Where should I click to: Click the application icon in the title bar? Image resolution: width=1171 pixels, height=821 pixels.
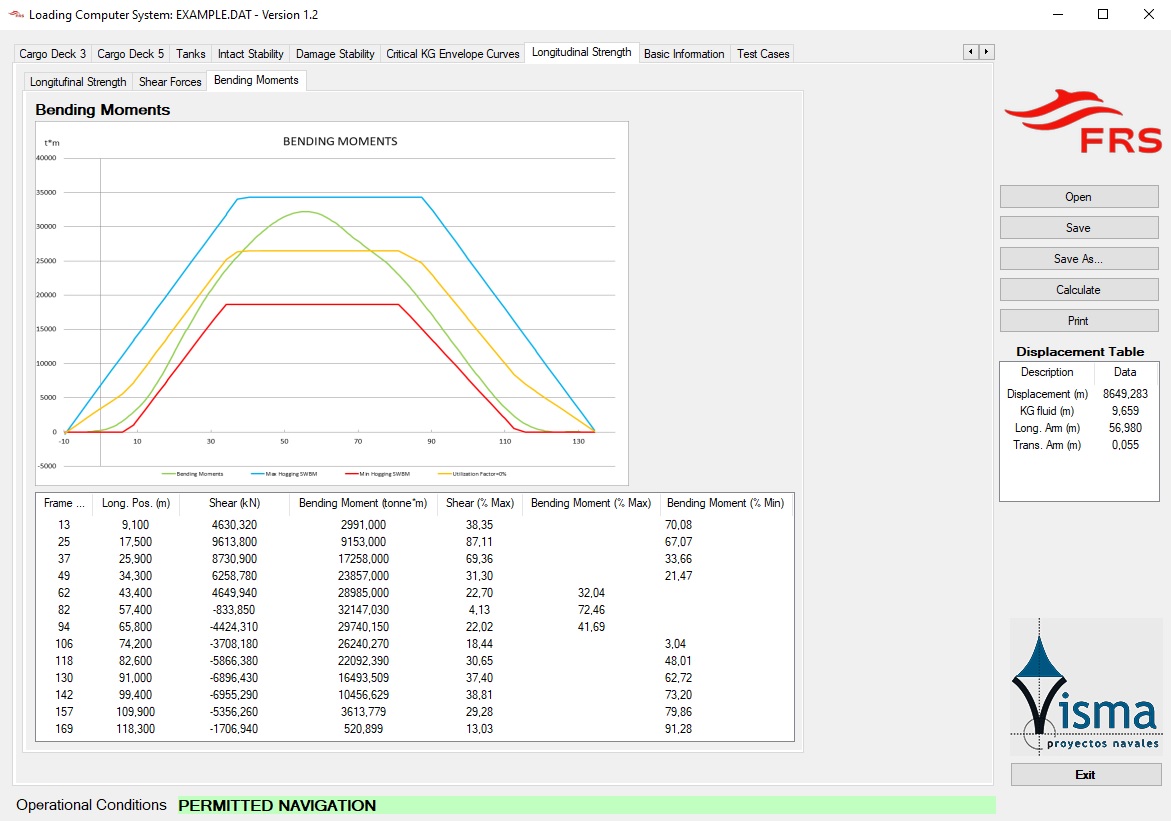click(x=16, y=14)
